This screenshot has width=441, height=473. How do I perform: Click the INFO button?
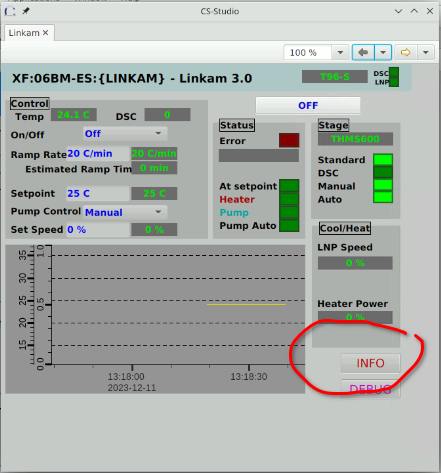[370, 363]
